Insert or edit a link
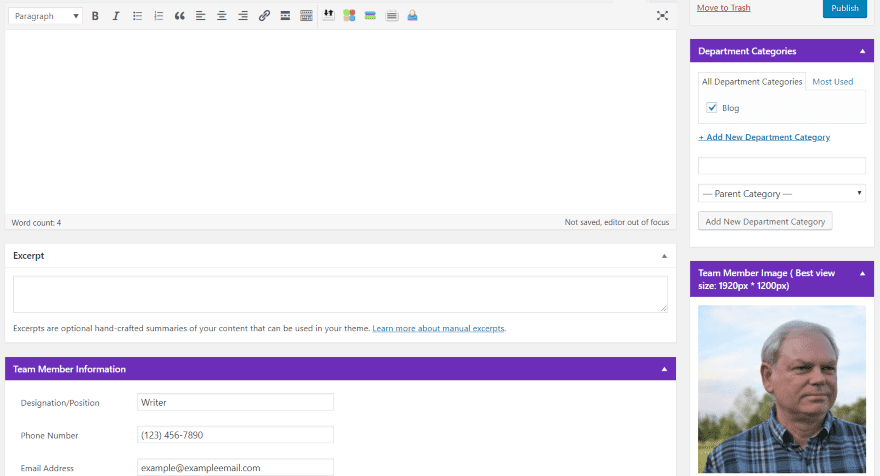The image size is (880, 476). point(264,16)
